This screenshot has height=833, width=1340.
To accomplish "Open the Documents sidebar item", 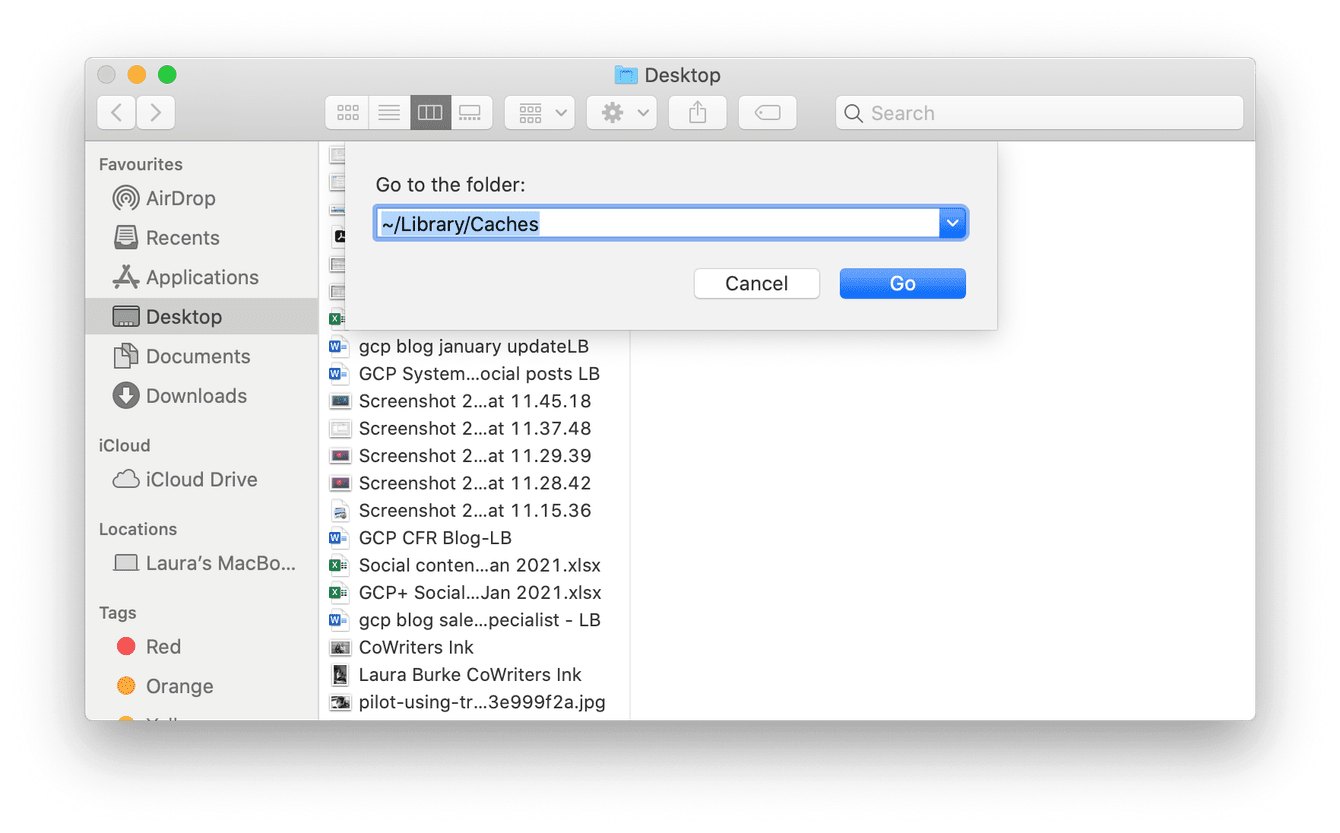I will click(x=194, y=356).
